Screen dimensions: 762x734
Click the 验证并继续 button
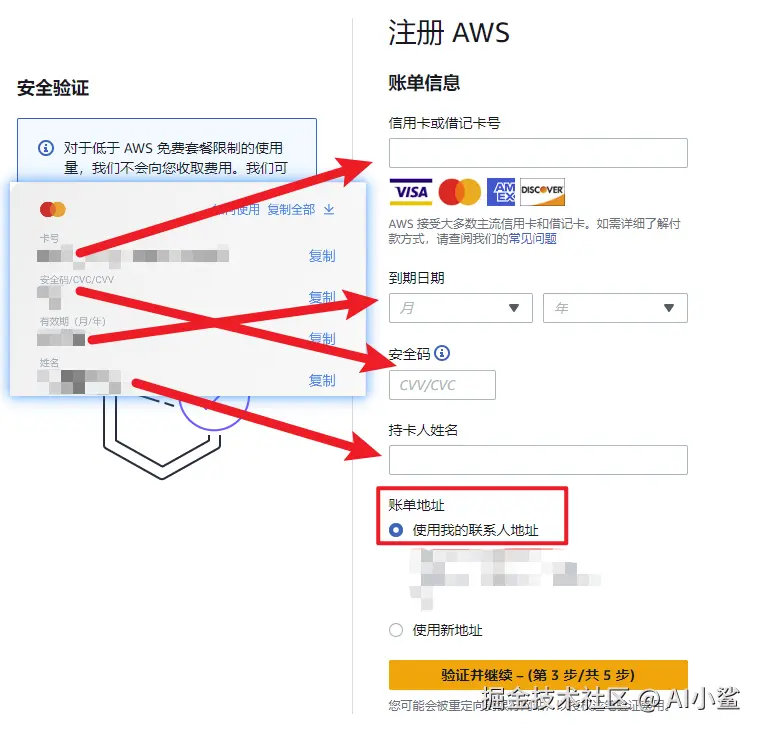point(538,675)
